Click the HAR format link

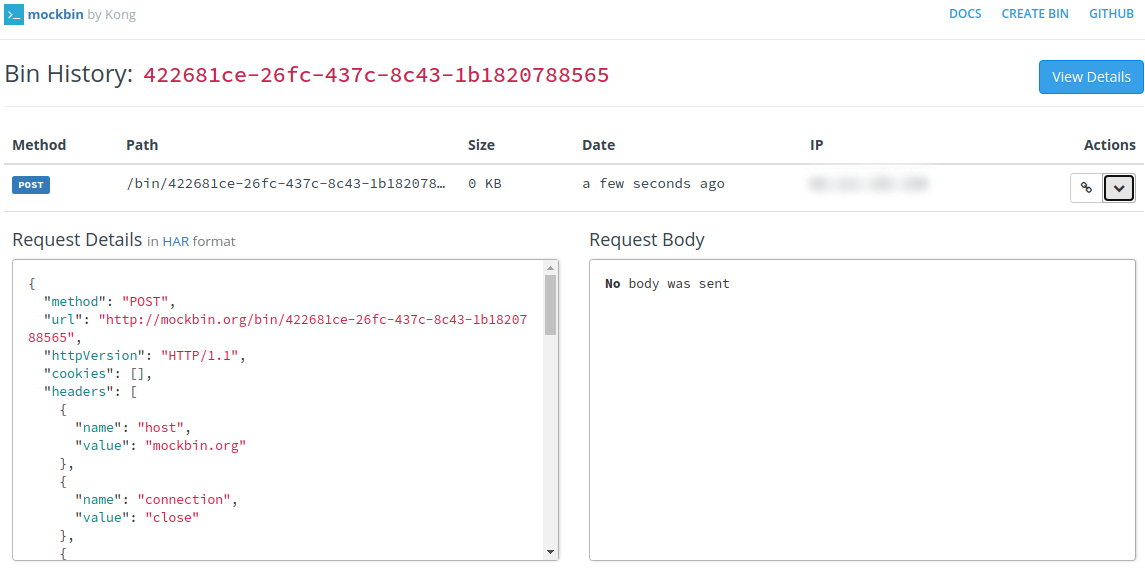point(175,241)
